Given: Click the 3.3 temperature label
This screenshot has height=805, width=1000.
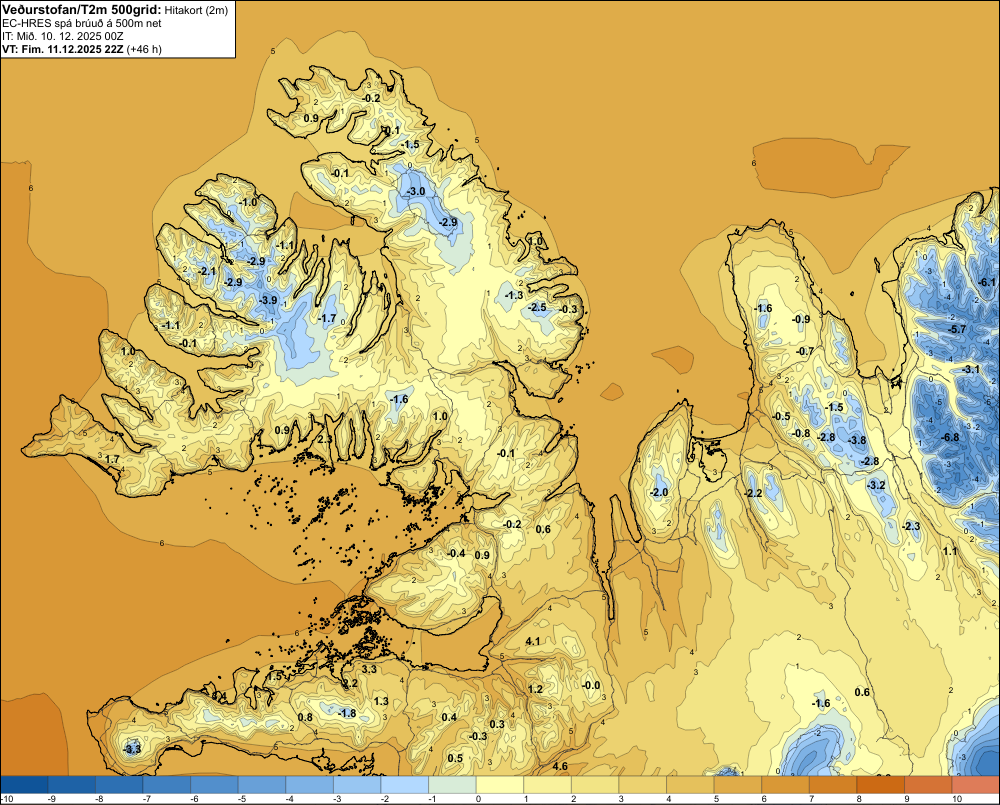Looking at the screenshot, I should coord(369,669).
